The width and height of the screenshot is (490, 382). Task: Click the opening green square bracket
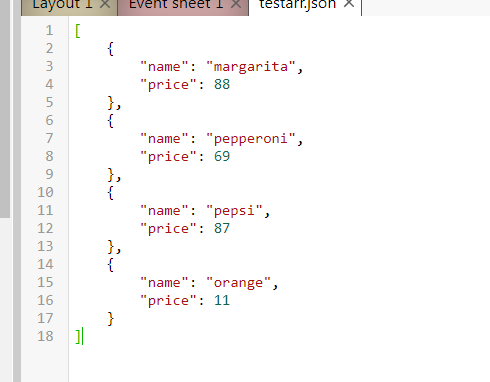point(78,31)
